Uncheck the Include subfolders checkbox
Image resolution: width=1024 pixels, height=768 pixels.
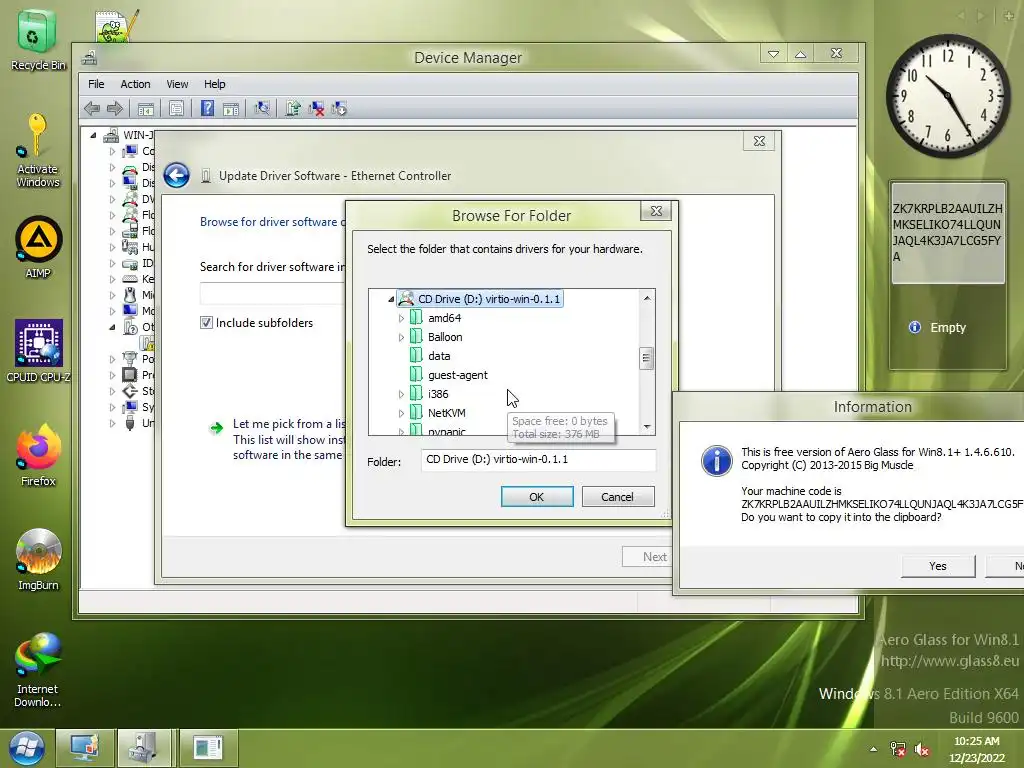206,322
